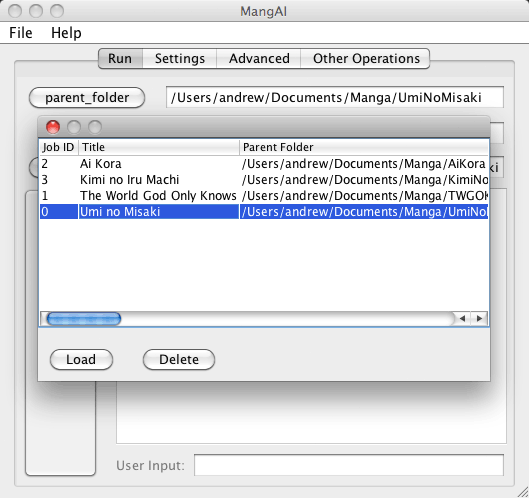Open the File menu
Viewport: 529px width, 498px height.
click(21, 33)
